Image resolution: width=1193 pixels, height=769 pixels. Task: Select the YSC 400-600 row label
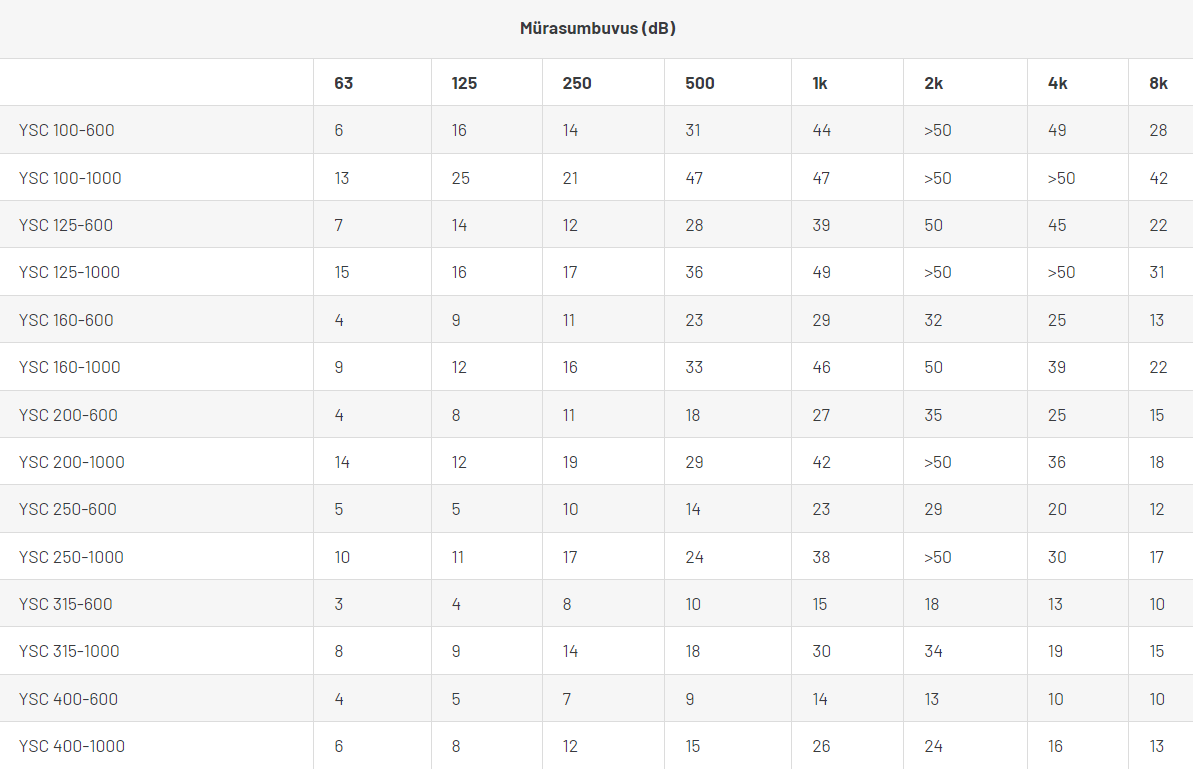68,699
